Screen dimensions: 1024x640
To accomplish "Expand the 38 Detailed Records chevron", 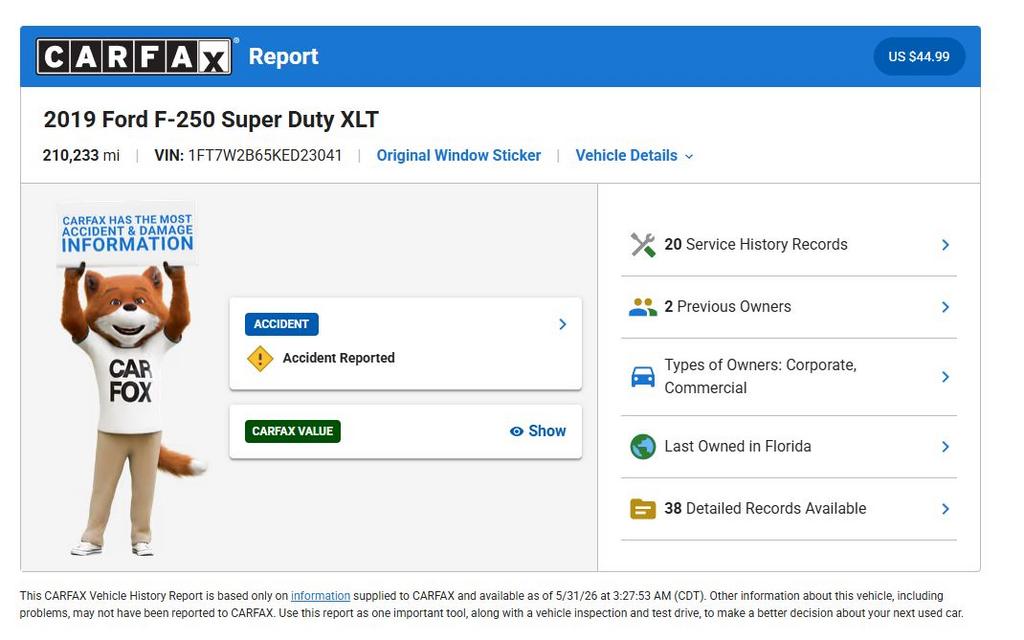I will tap(945, 509).
